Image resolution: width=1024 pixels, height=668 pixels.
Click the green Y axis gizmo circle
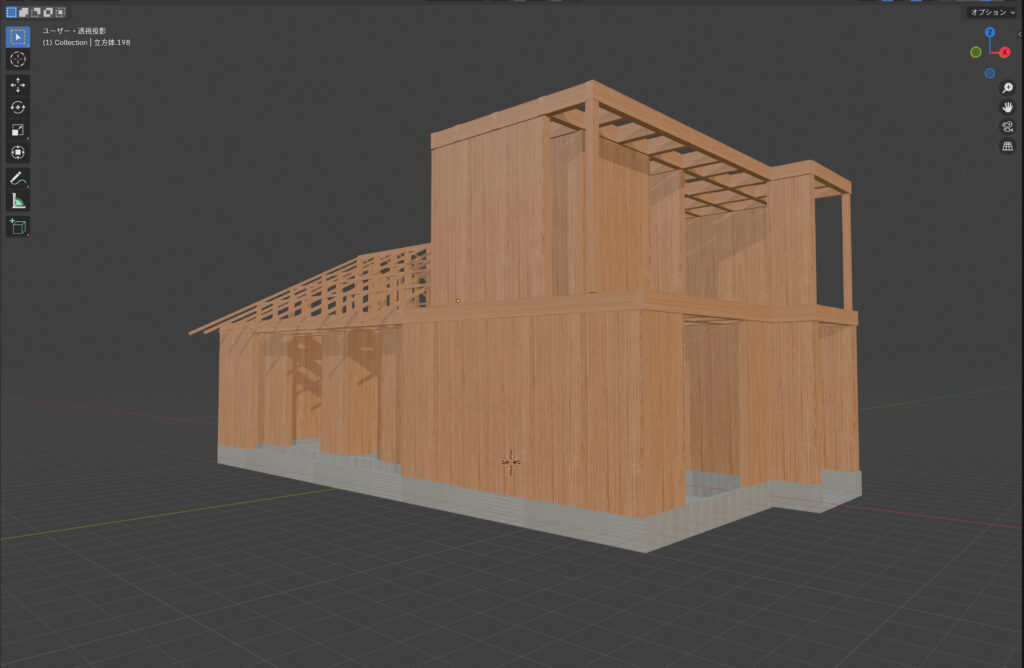975,52
